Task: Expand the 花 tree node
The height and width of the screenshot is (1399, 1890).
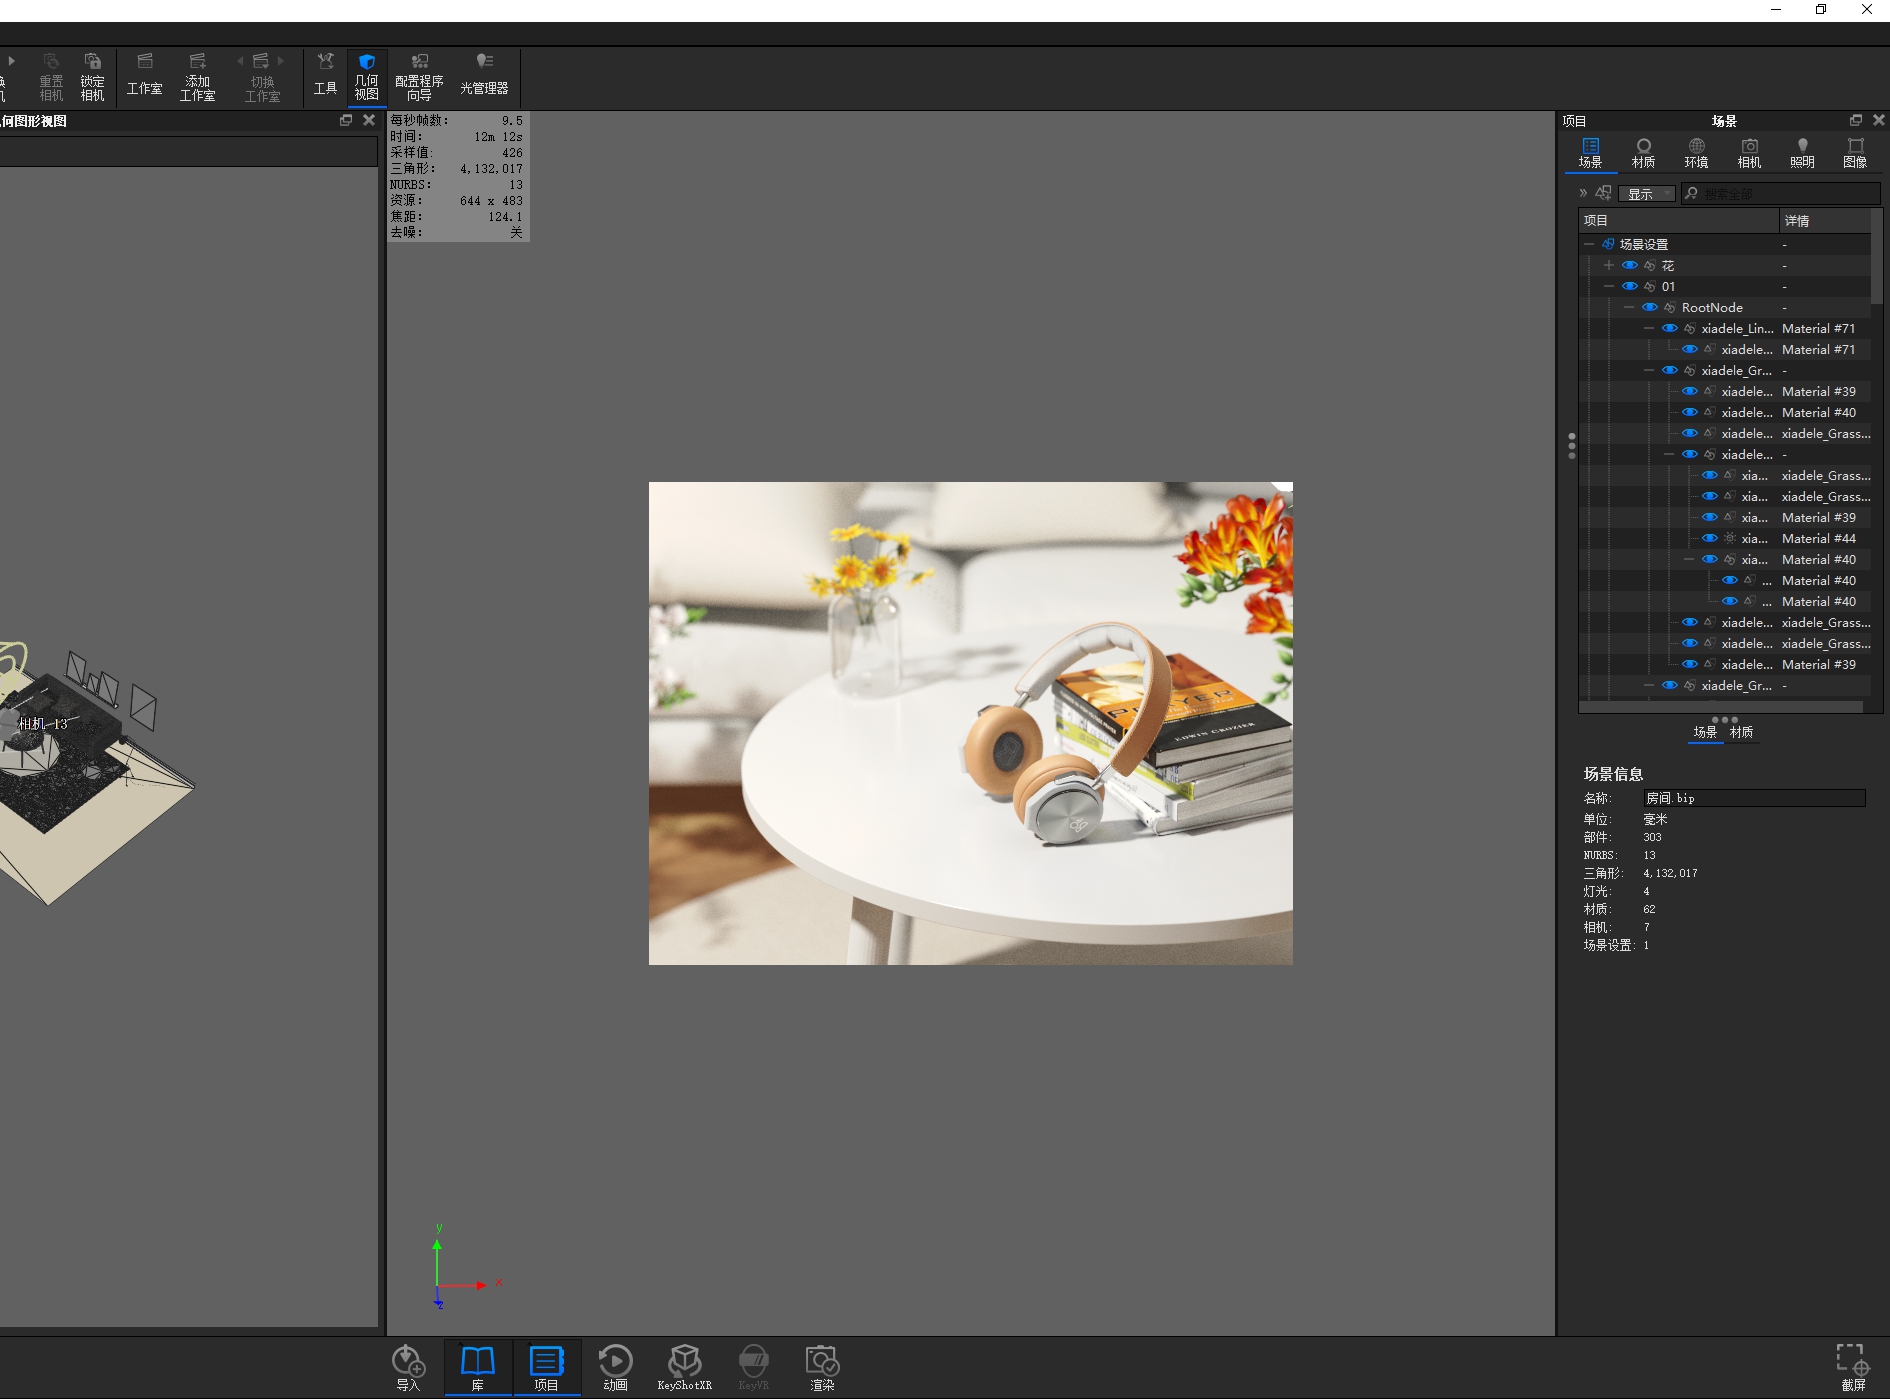Action: 1609,265
